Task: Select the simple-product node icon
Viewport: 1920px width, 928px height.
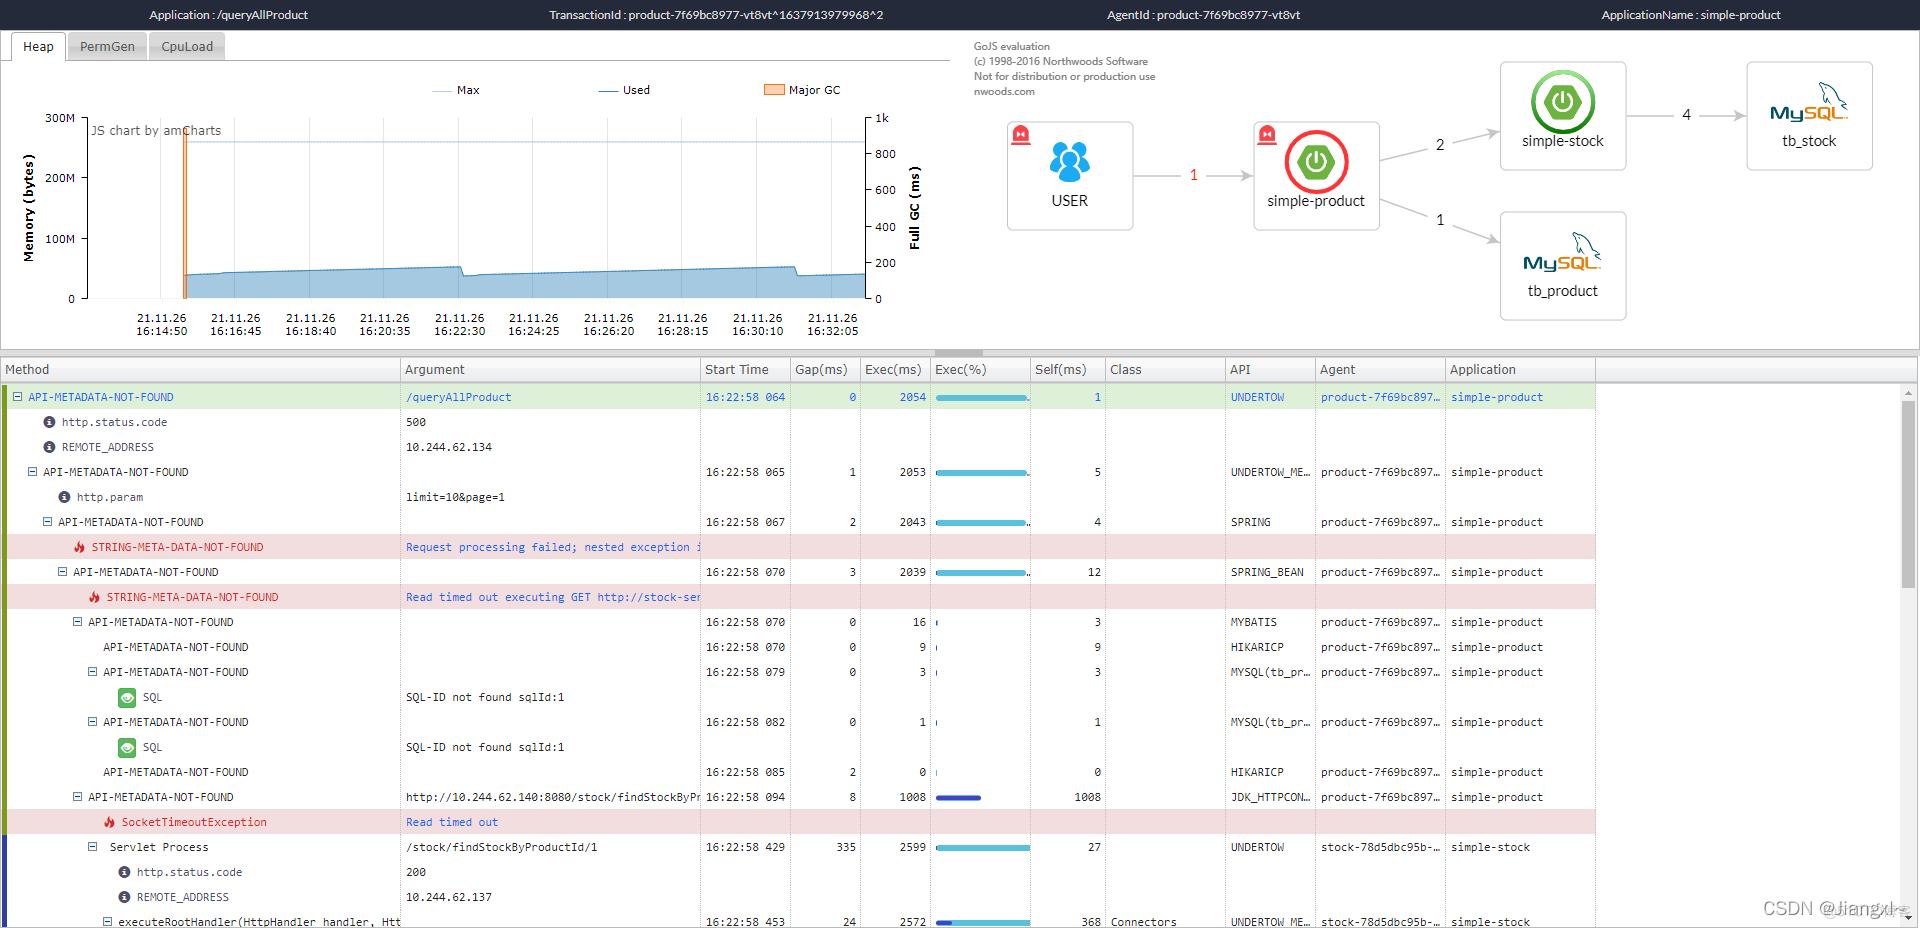Action: (x=1316, y=161)
